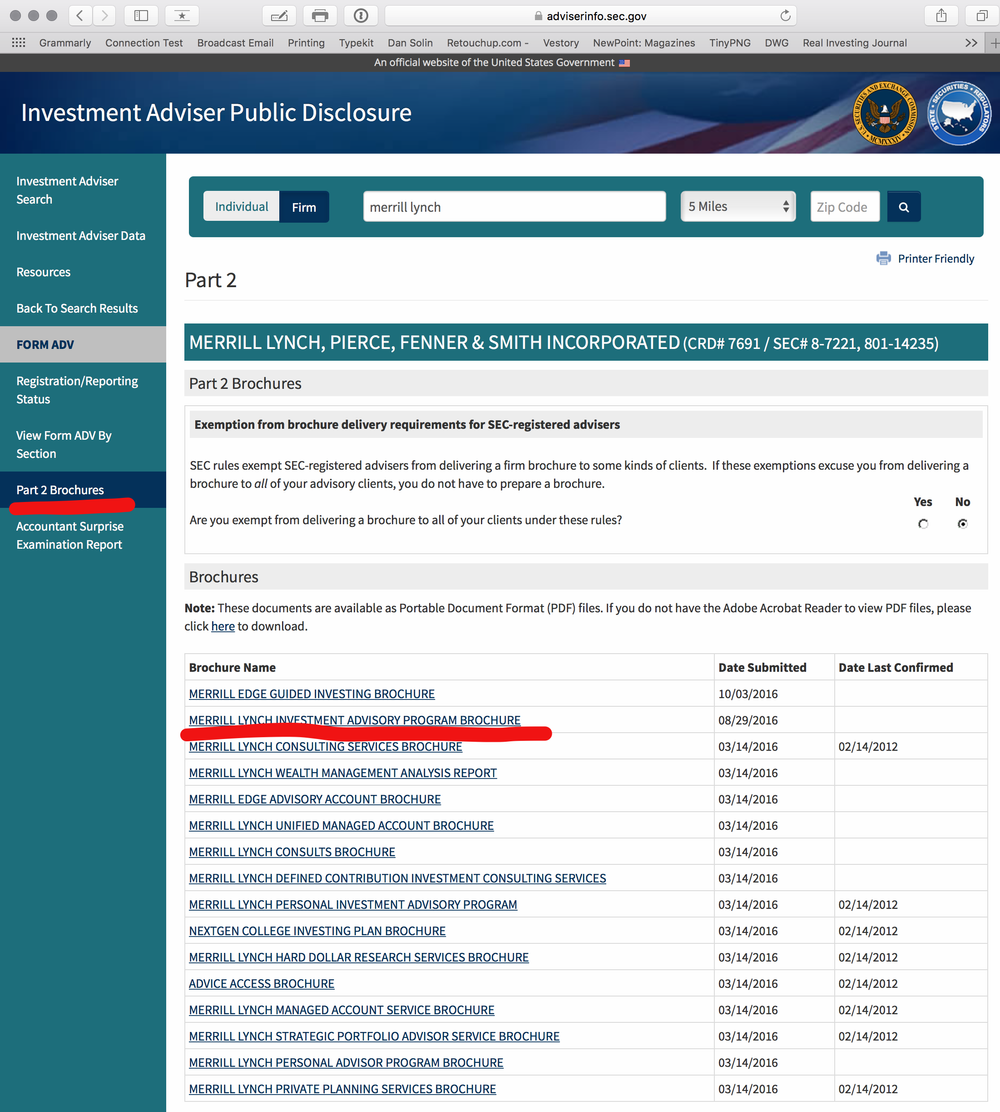Select the No exemption radio button
The width and height of the screenshot is (1000, 1112).
point(962,524)
